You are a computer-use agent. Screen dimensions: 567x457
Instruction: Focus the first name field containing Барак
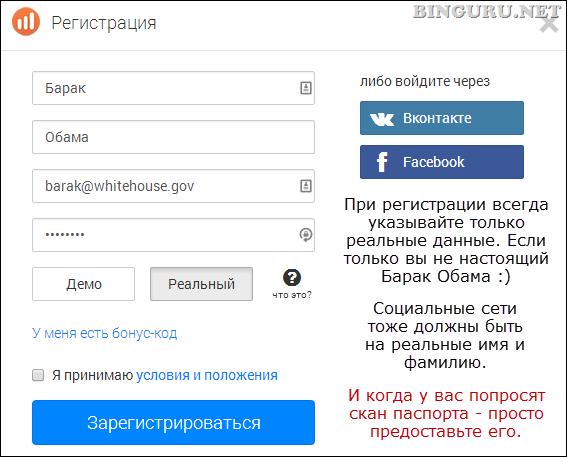click(173, 88)
